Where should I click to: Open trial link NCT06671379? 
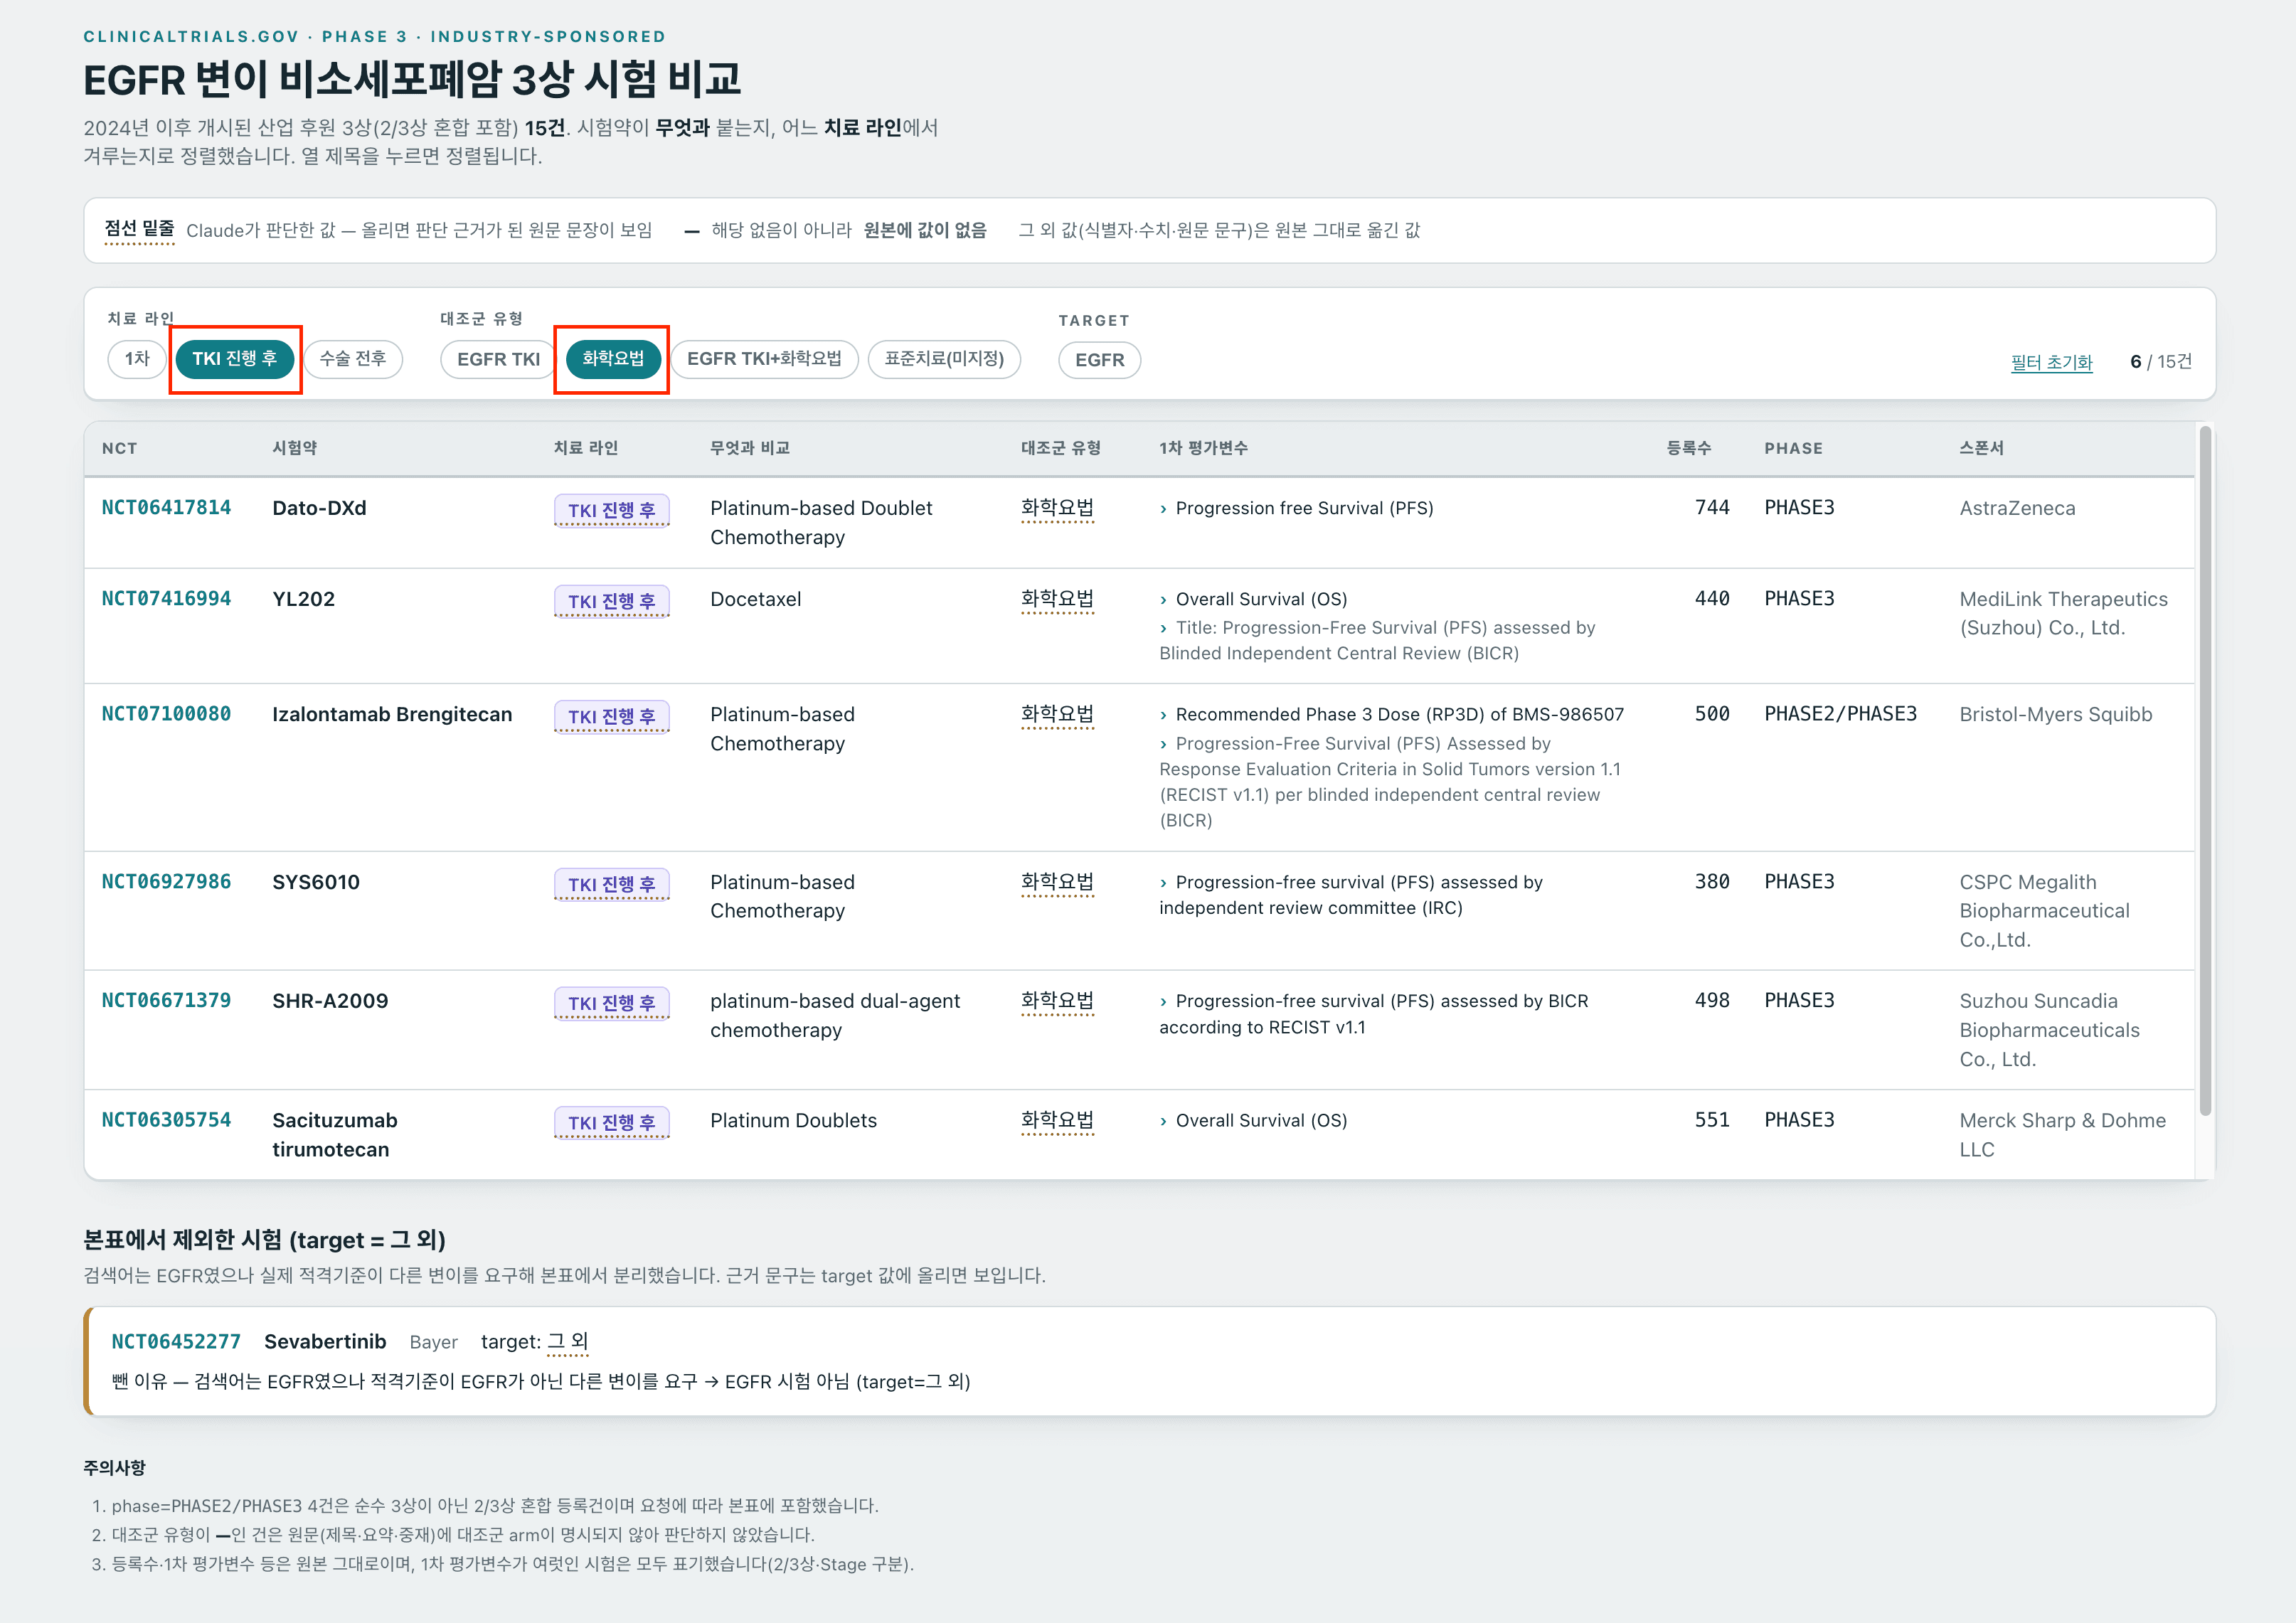coord(166,1001)
